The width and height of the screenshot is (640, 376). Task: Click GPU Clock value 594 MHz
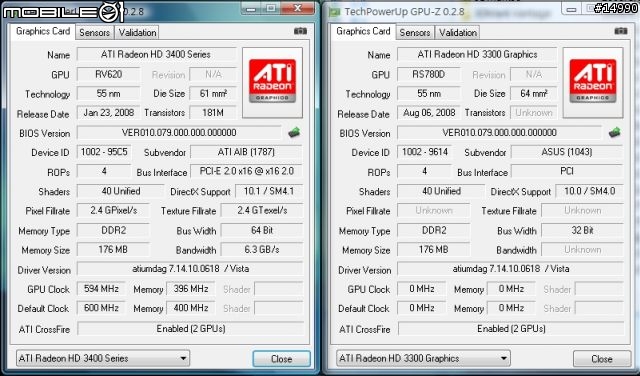pos(101,289)
